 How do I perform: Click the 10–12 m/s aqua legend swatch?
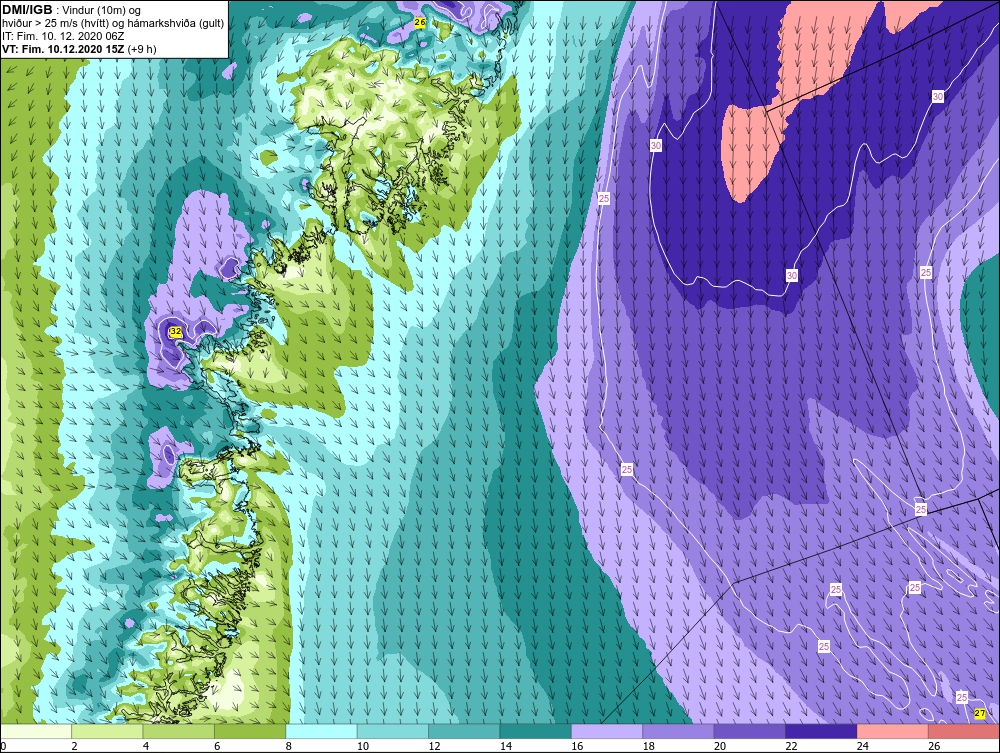point(393,731)
